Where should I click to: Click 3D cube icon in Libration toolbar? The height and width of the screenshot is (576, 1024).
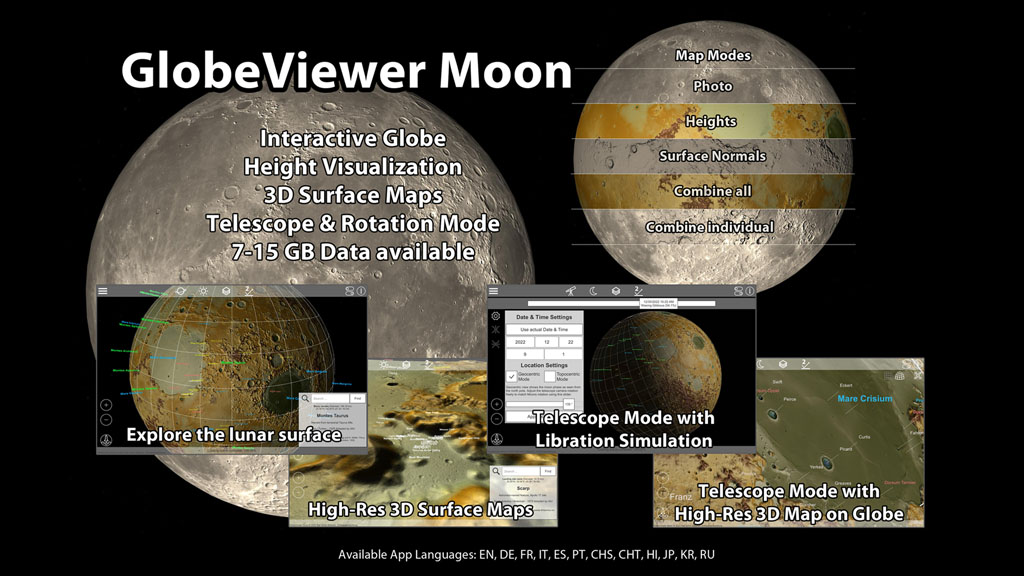(x=616, y=291)
